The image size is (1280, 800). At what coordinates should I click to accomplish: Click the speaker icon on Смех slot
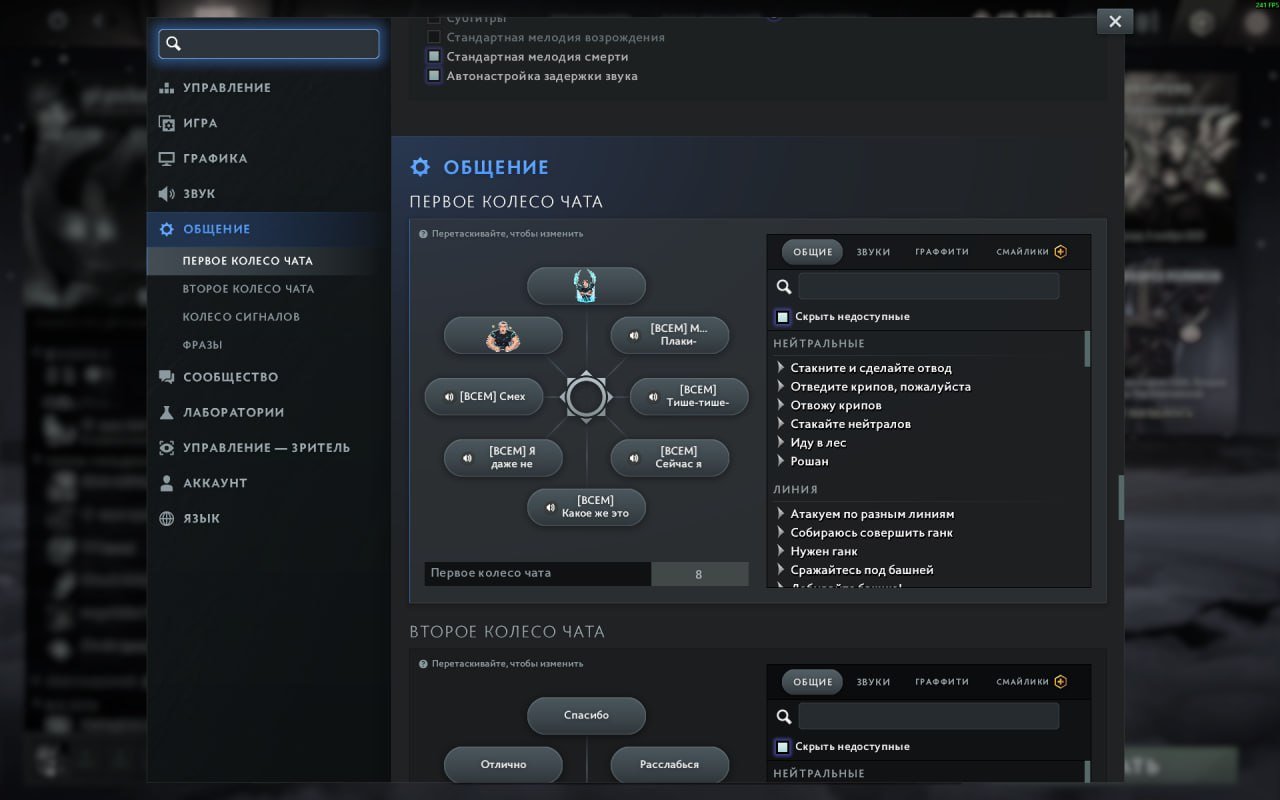pos(447,397)
